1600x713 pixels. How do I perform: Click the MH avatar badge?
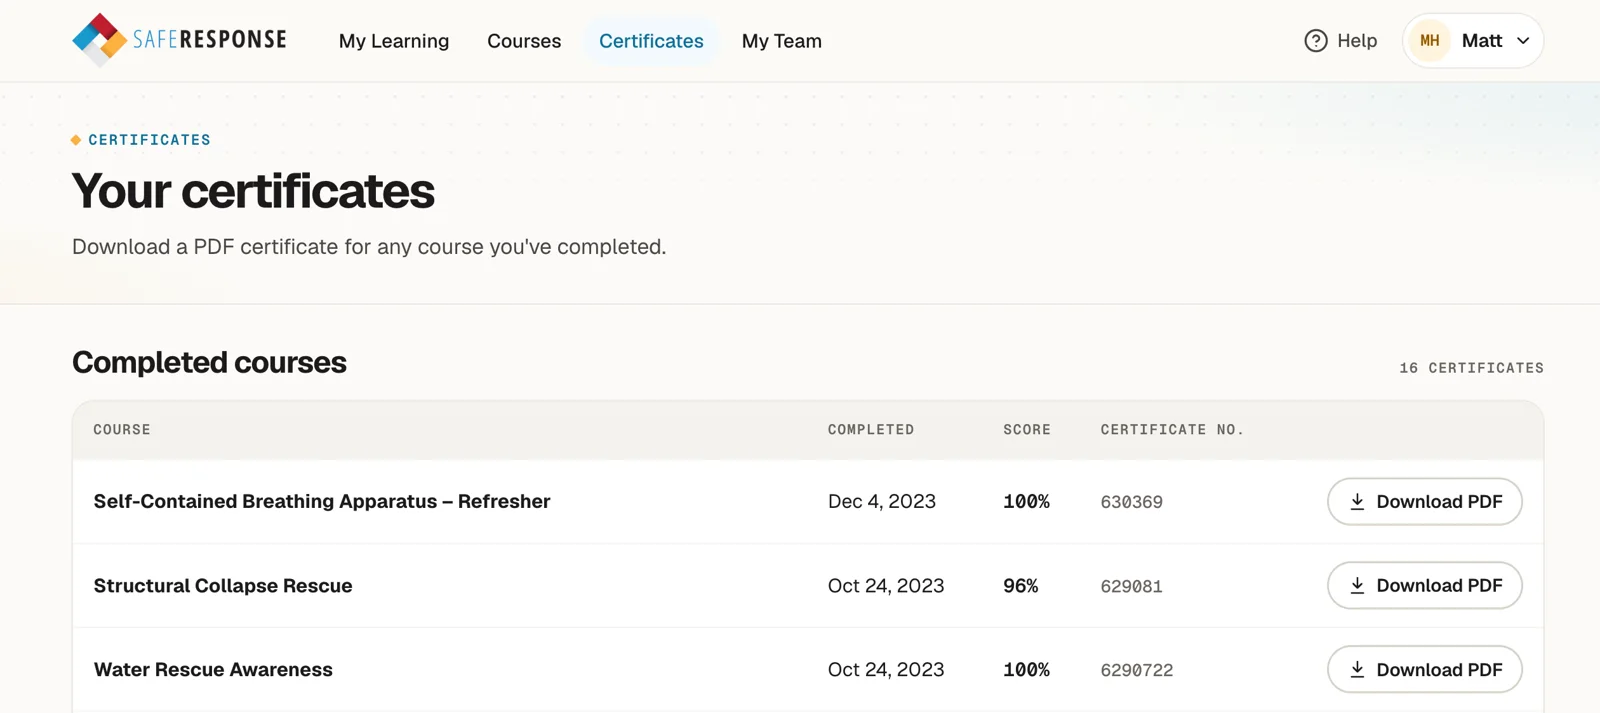[x=1430, y=41]
